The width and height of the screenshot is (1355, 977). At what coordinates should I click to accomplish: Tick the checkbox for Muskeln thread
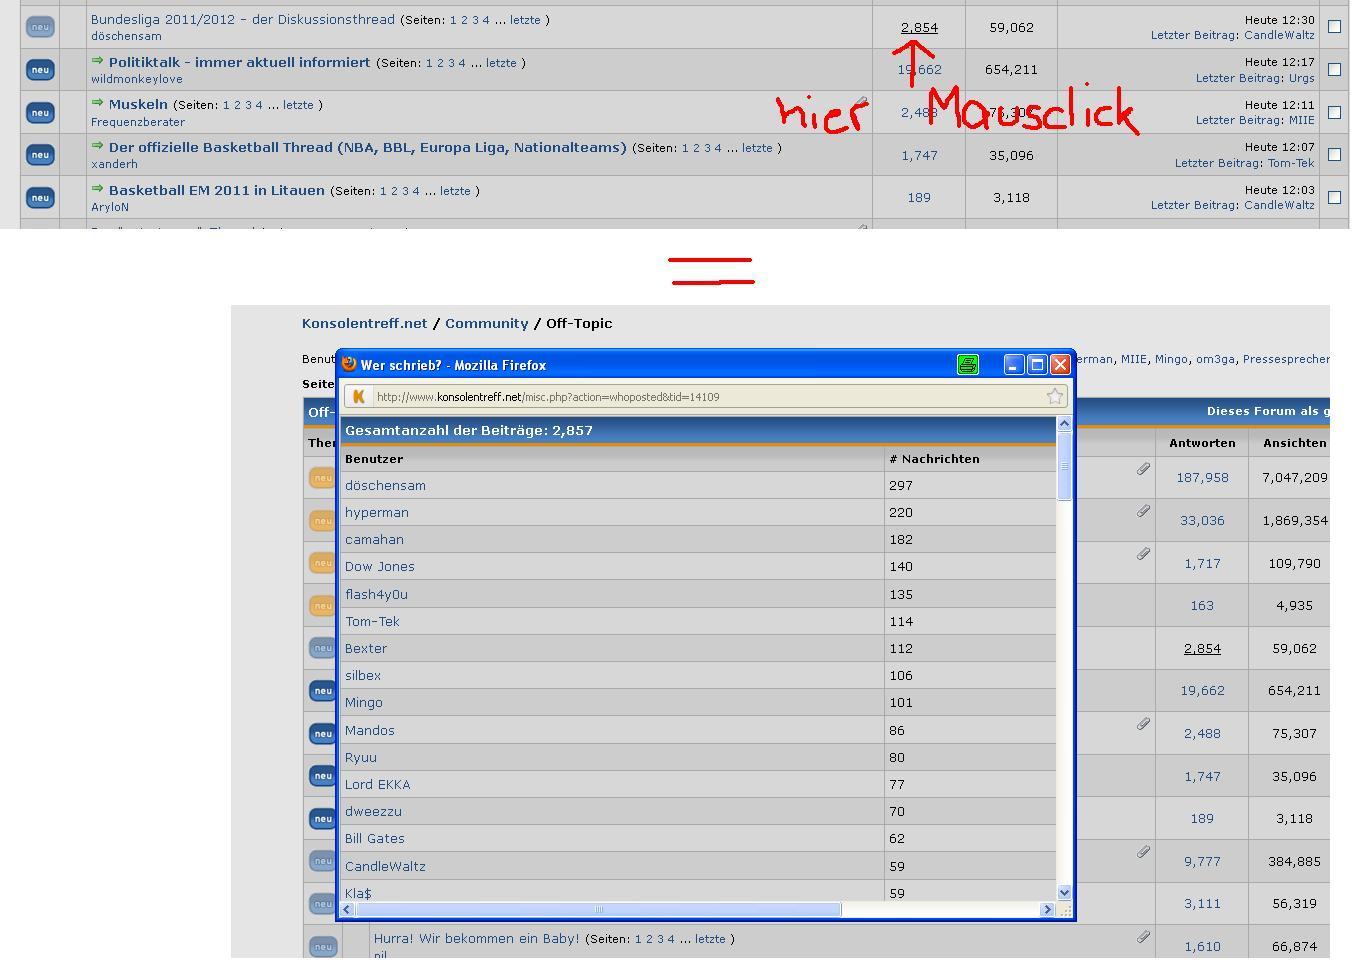point(1334,112)
